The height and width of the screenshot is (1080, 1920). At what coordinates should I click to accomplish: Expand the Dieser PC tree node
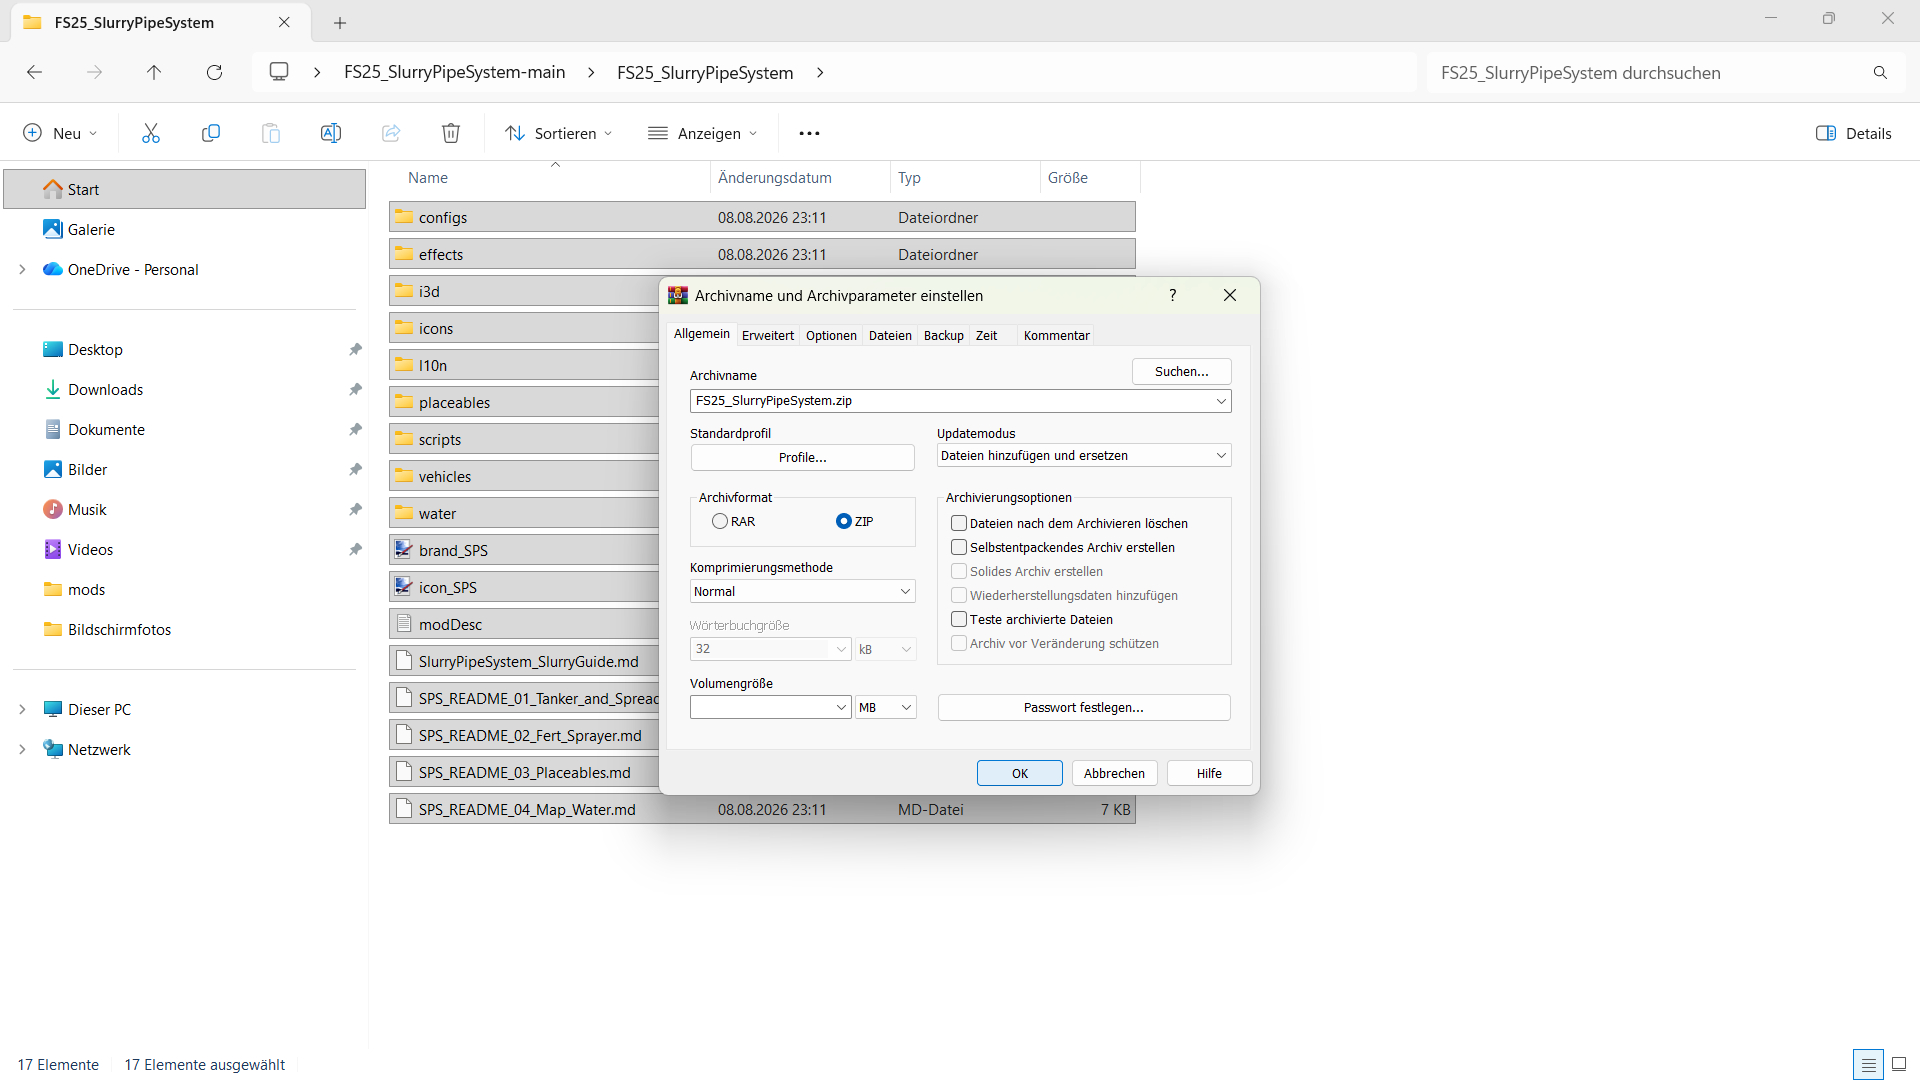(22, 709)
